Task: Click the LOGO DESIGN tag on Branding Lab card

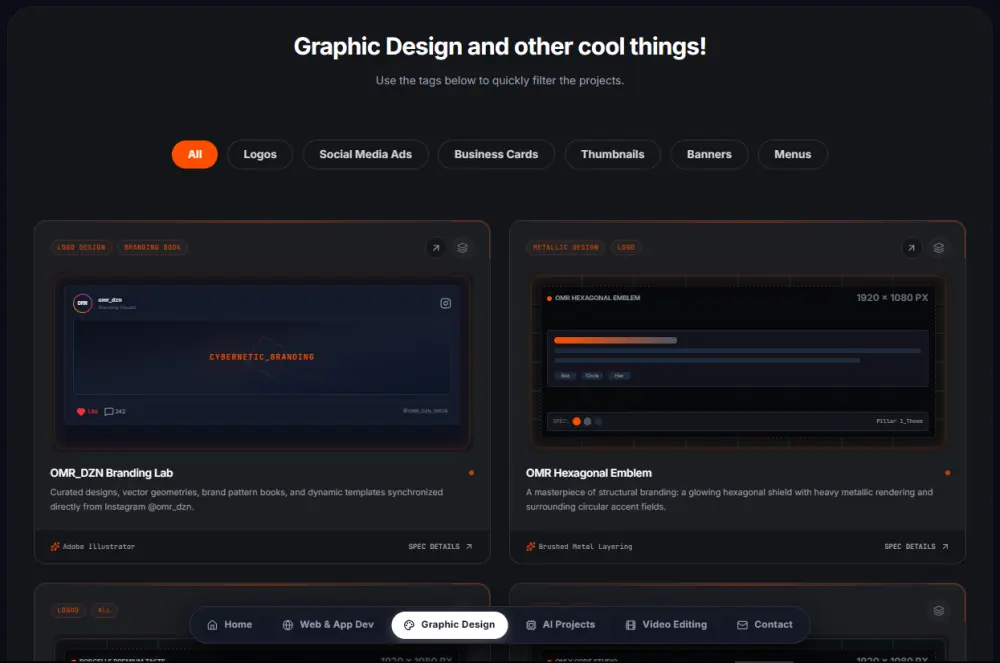Action: click(81, 247)
